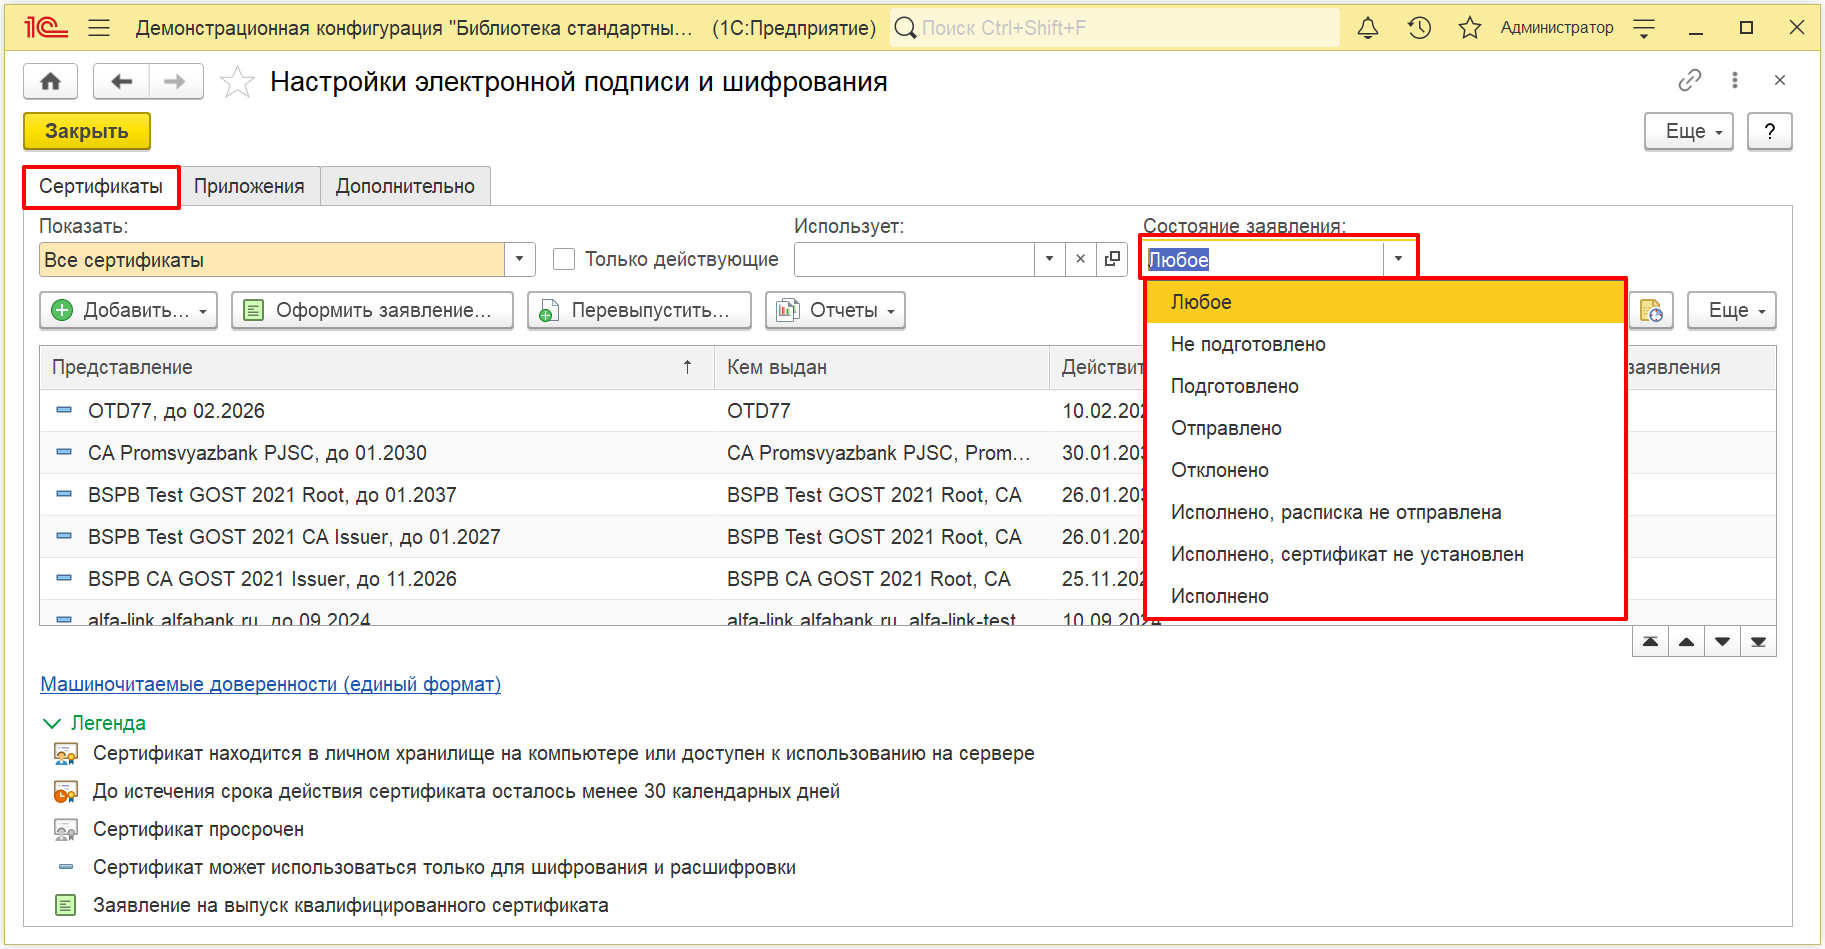Click the Администратор user name

[x=1557, y=28]
